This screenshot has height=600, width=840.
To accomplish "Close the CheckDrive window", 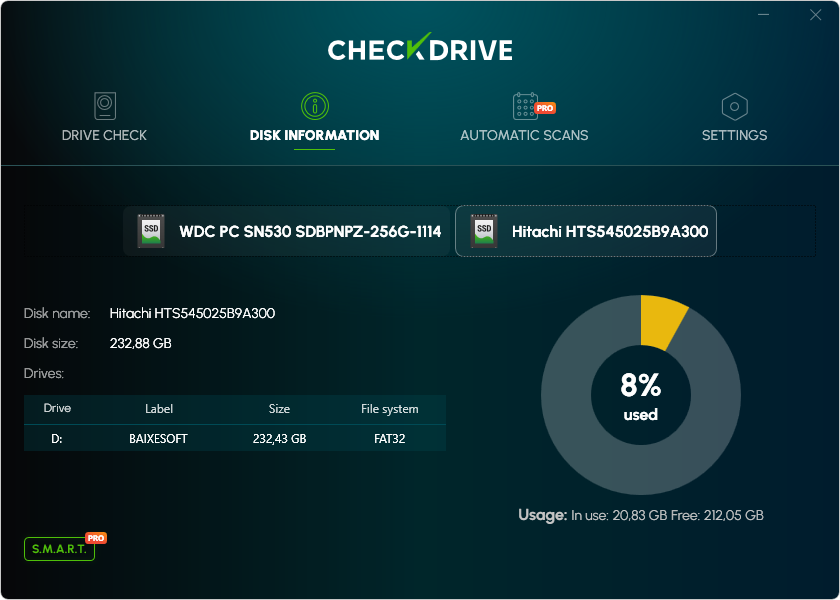I will tap(815, 14).
